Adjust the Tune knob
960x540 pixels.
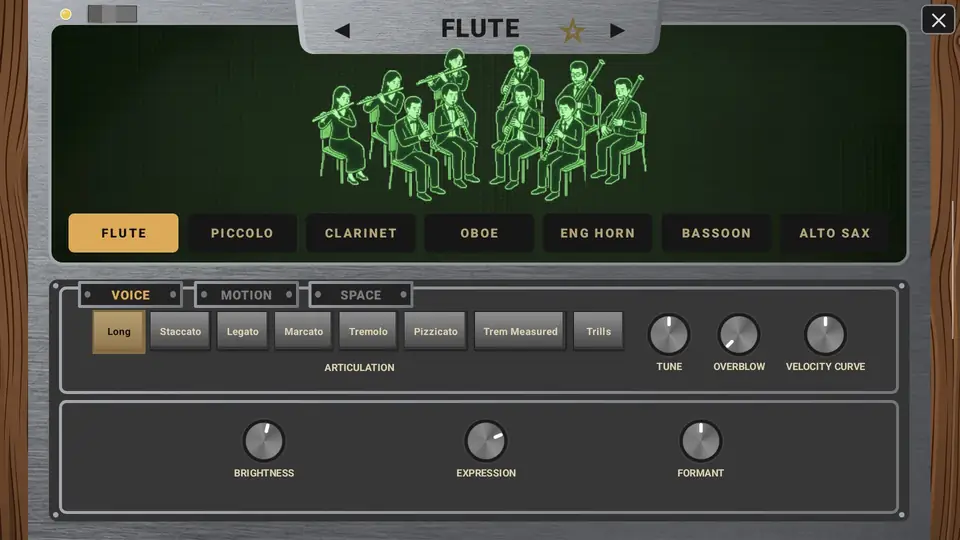pyautogui.click(x=669, y=334)
